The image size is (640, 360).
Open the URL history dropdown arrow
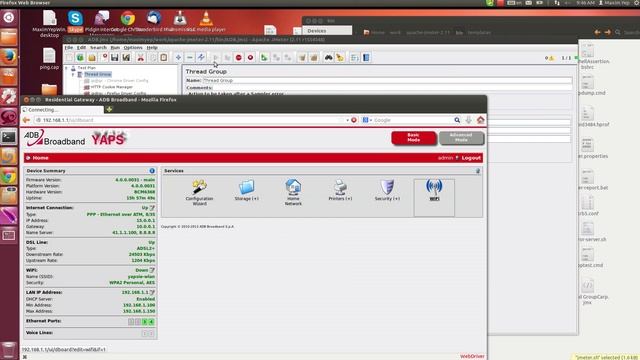347,120
